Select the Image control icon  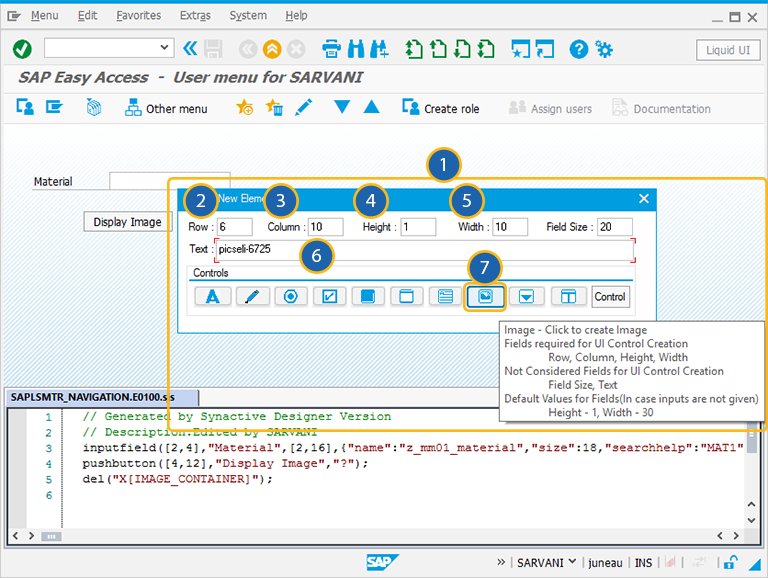485,296
